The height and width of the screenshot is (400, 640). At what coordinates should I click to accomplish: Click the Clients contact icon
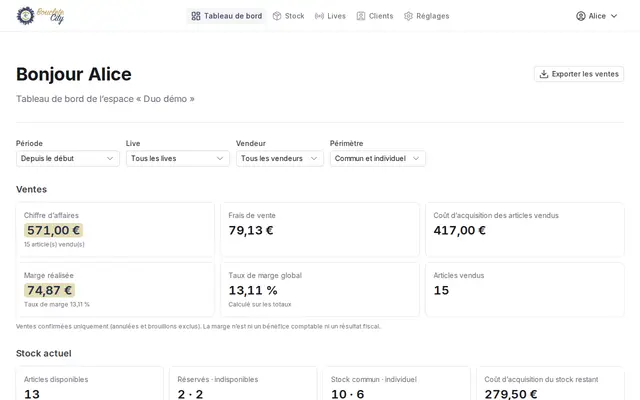(361, 16)
